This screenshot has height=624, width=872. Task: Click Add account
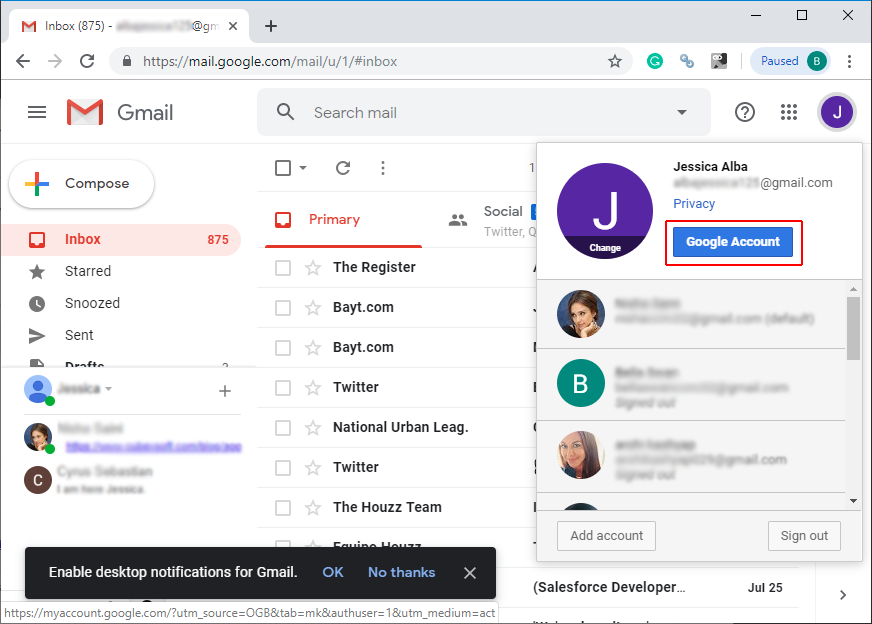pos(606,536)
